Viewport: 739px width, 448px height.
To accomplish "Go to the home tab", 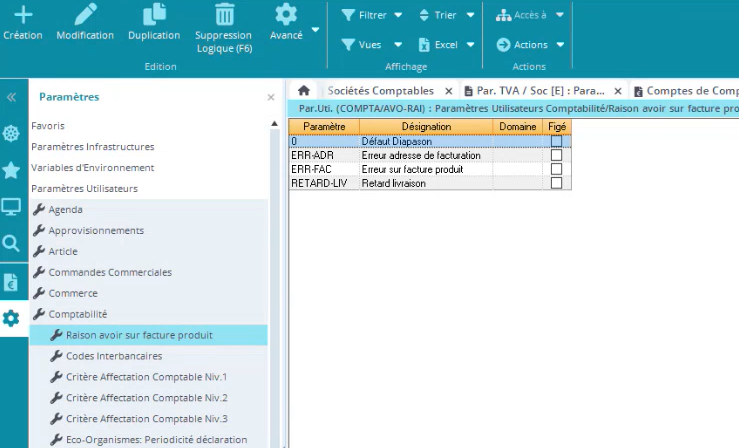I will 304,90.
